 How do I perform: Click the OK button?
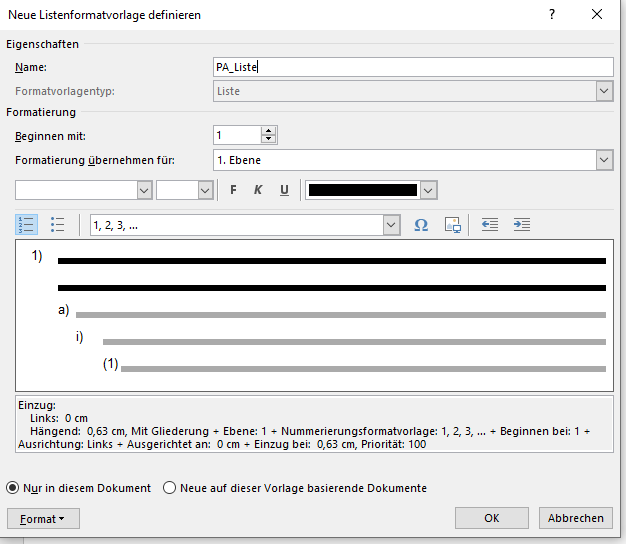(x=491, y=518)
